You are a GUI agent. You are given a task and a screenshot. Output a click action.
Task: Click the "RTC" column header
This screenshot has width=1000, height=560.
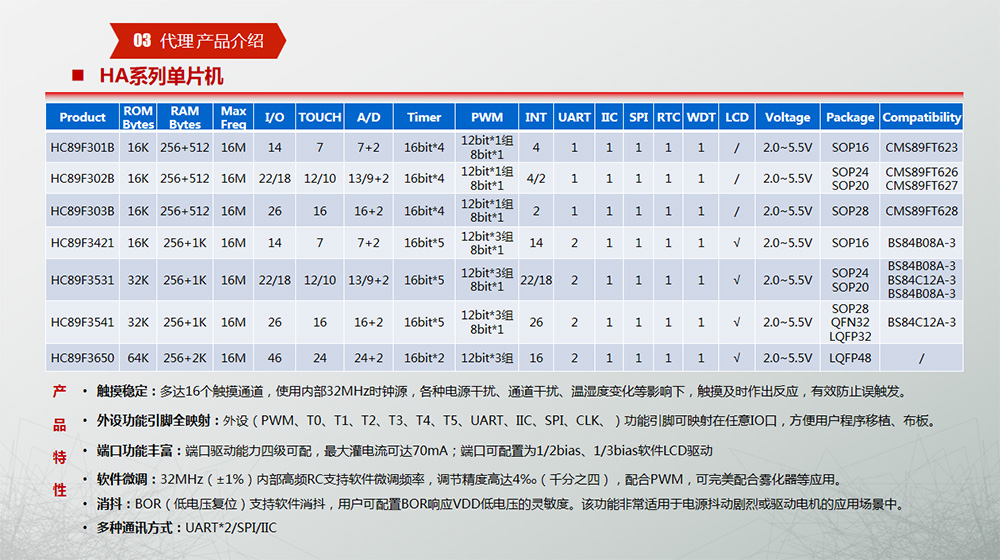pos(668,117)
